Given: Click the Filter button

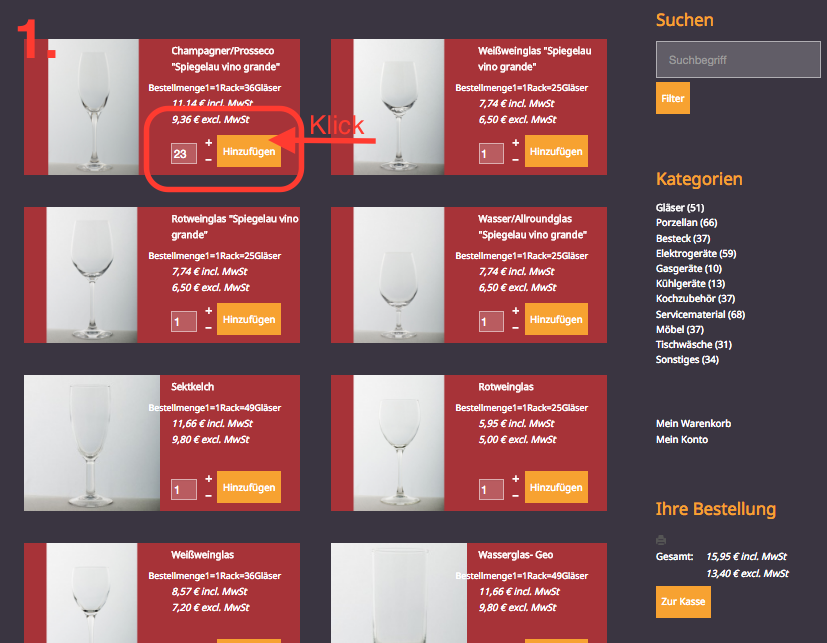Looking at the screenshot, I should tap(672, 98).
